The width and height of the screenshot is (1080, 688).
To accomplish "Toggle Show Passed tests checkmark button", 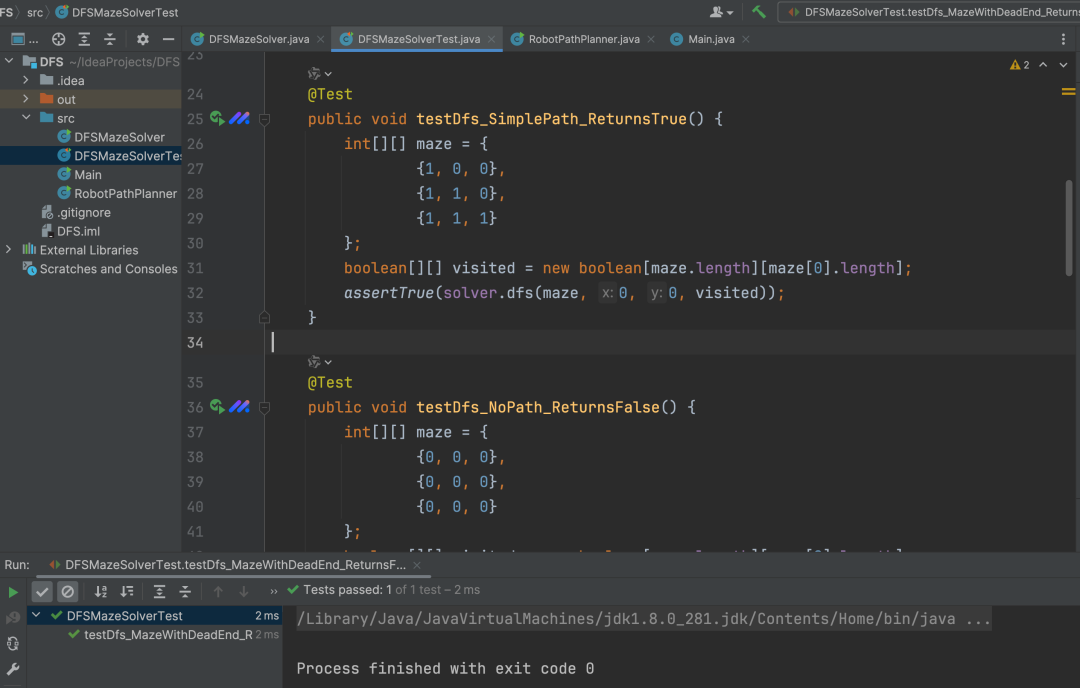I will point(42,591).
